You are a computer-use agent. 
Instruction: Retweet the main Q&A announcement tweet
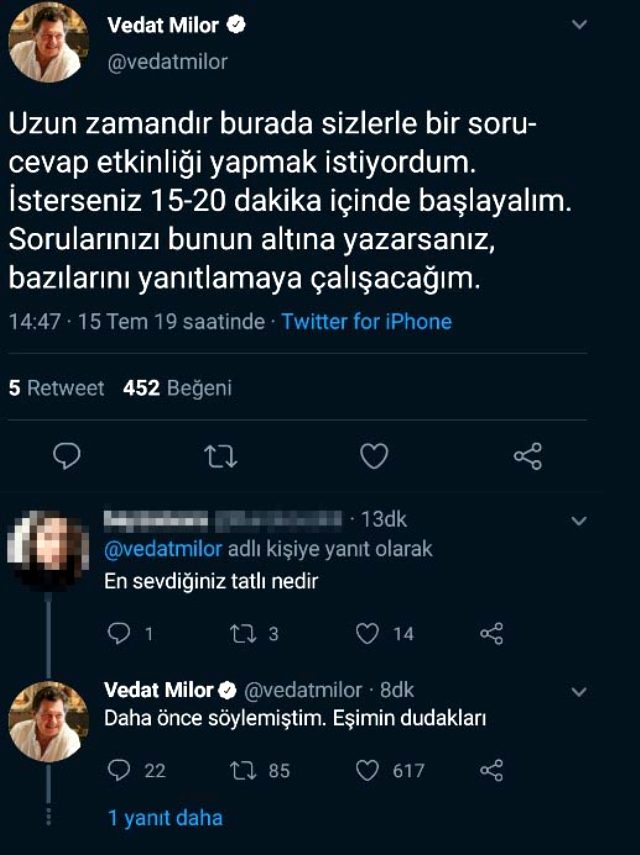point(219,457)
